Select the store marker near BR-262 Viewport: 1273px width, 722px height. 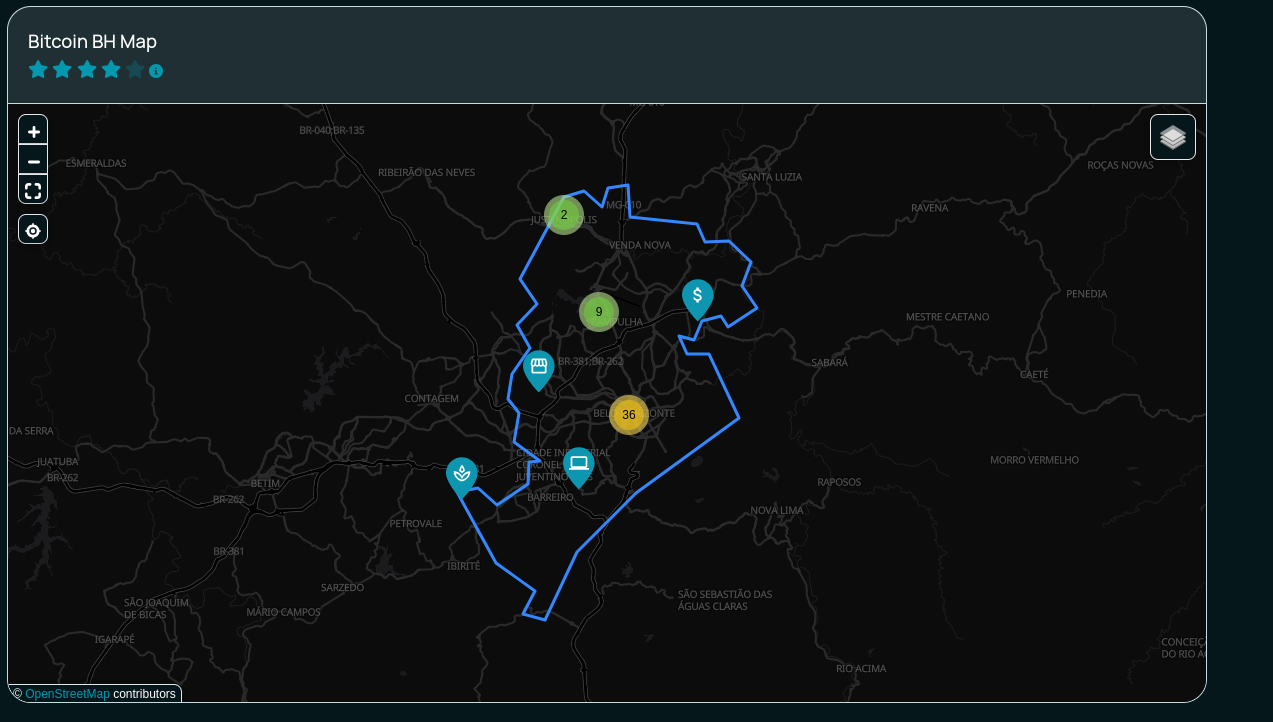[538, 367]
